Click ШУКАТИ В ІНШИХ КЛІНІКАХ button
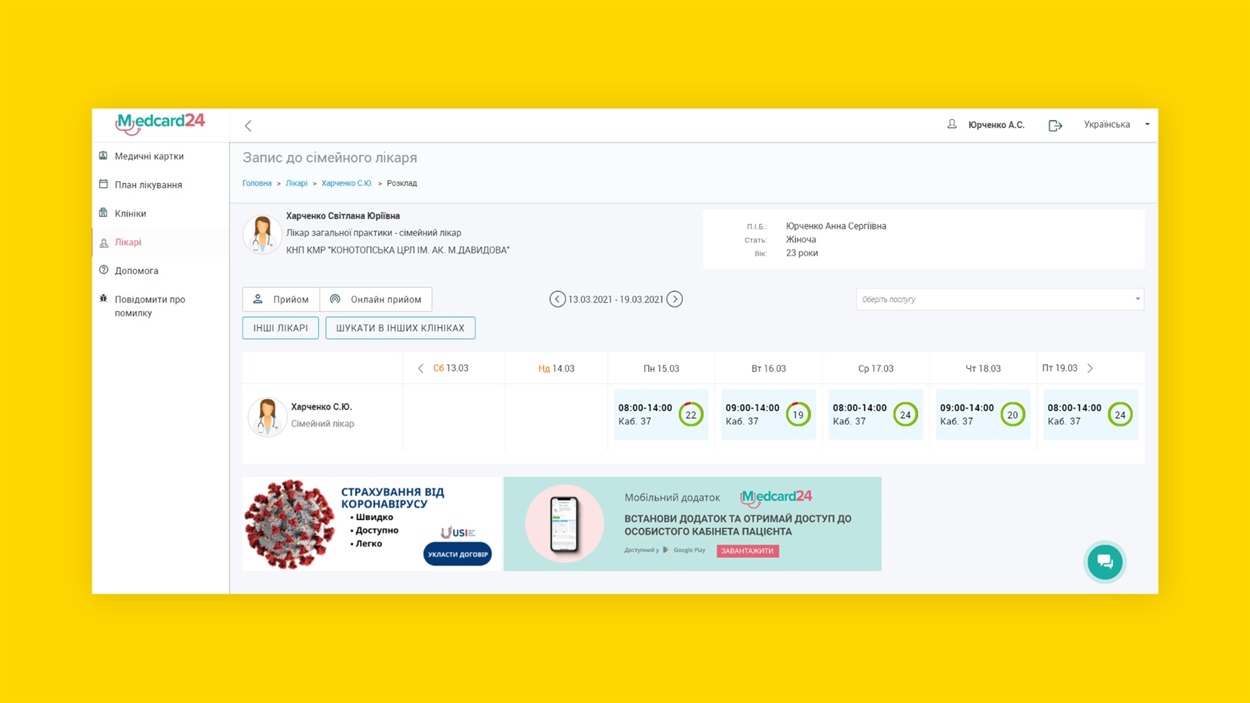Image resolution: width=1250 pixels, height=703 pixels. click(x=400, y=328)
